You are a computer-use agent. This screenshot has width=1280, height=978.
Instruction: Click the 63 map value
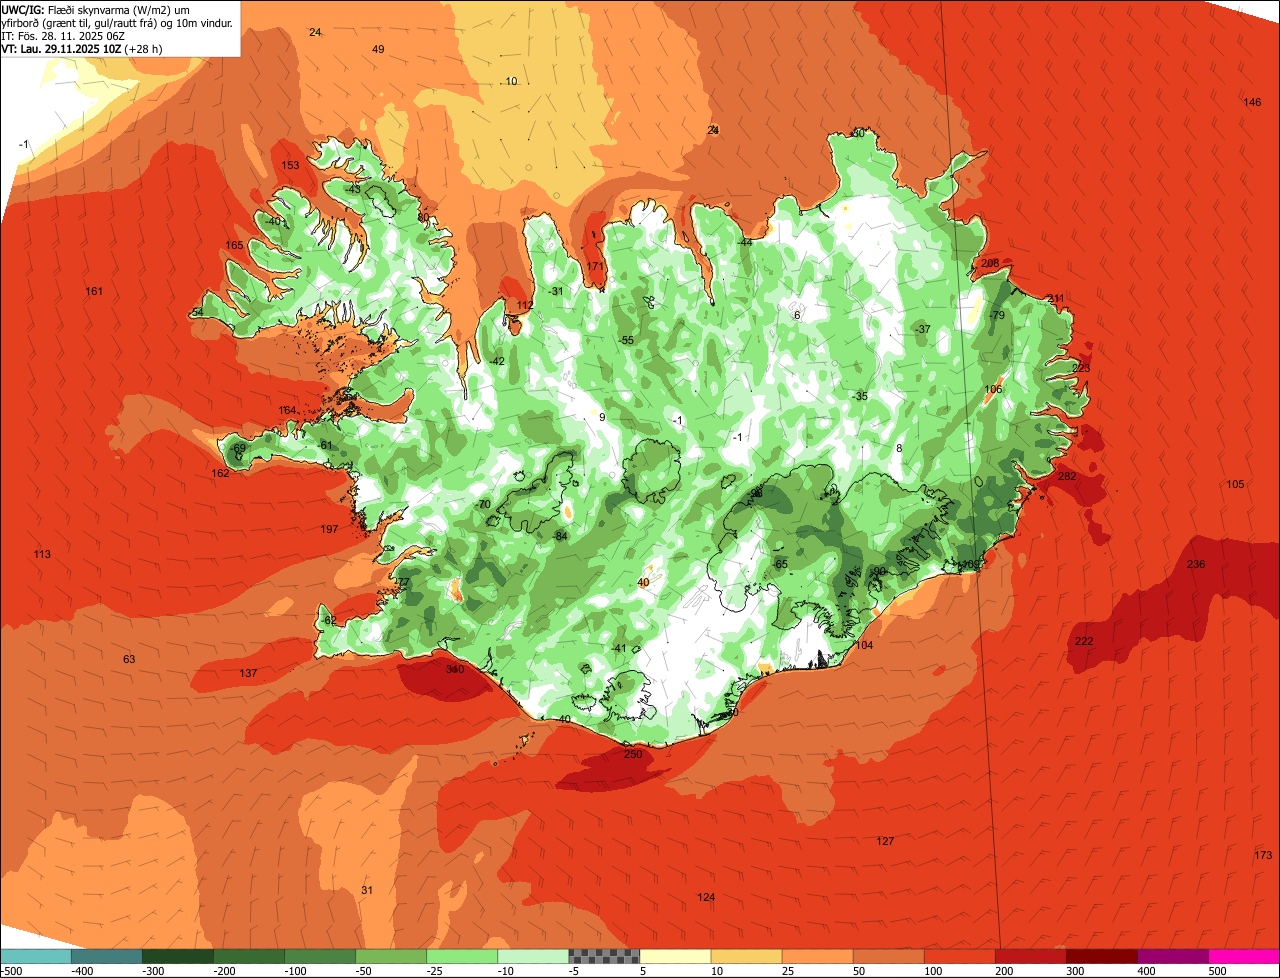pyautogui.click(x=129, y=659)
